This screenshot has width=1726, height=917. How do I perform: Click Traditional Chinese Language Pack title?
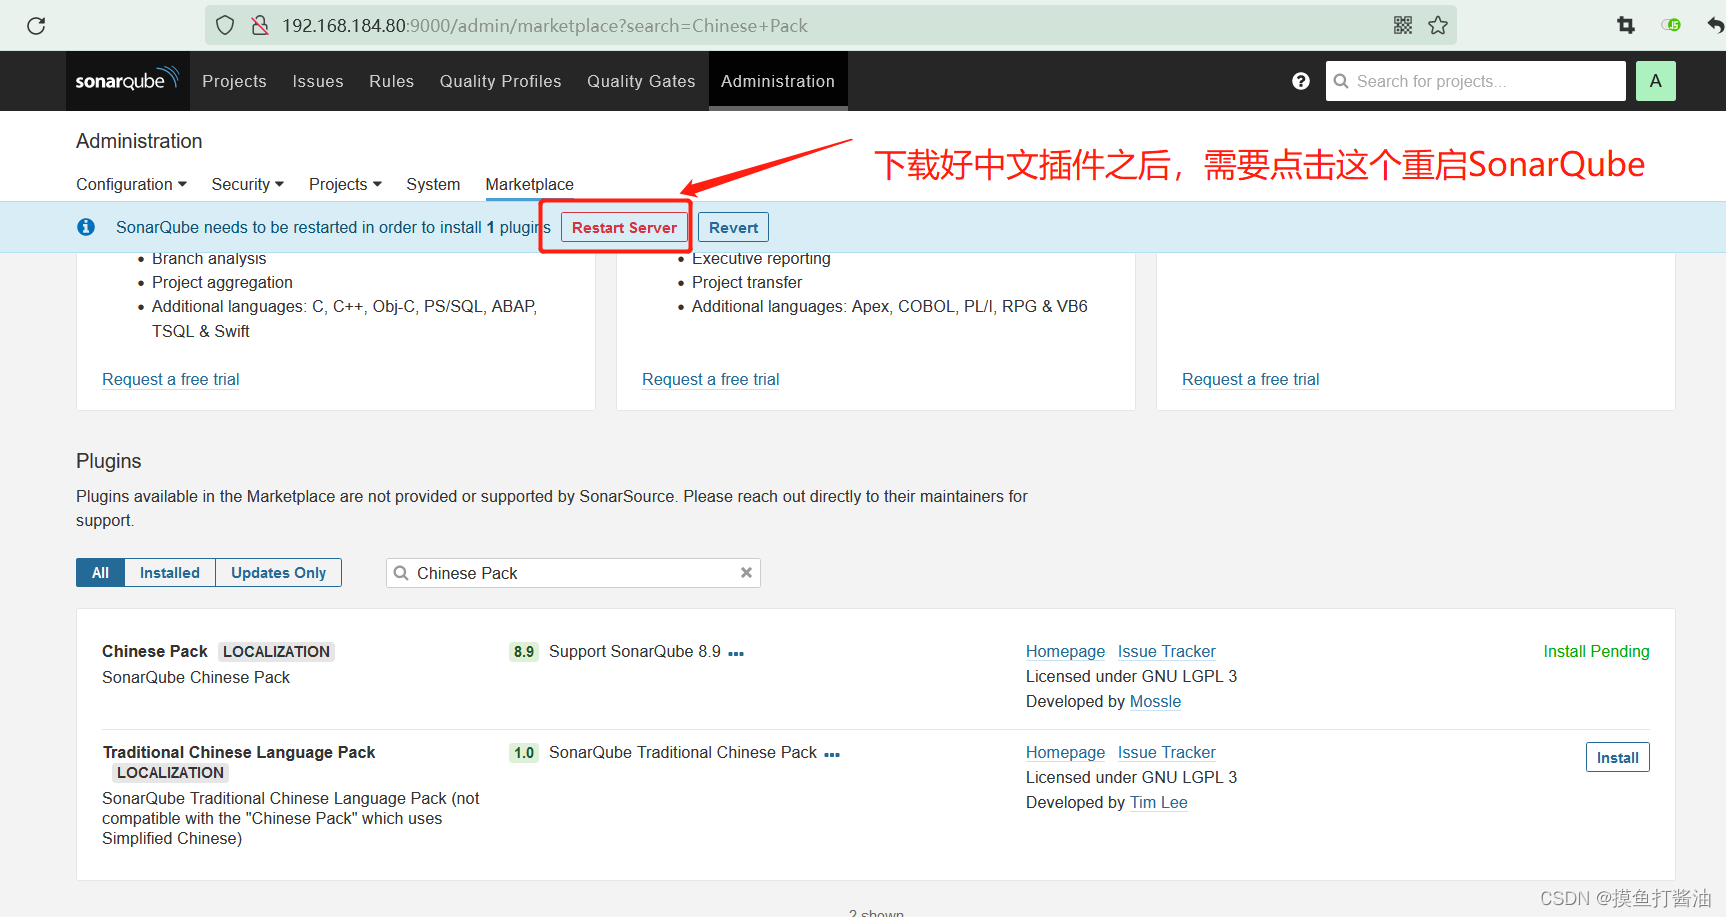click(239, 752)
